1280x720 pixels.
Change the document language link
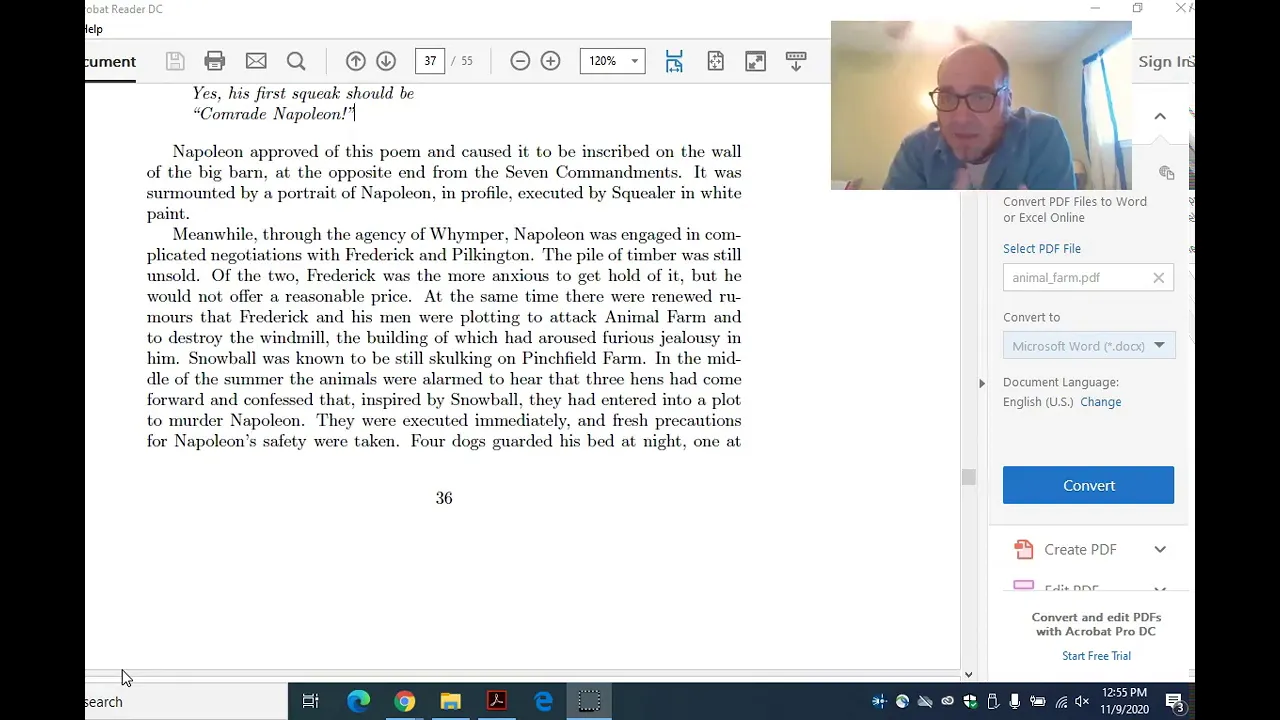pyautogui.click(x=1100, y=402)
